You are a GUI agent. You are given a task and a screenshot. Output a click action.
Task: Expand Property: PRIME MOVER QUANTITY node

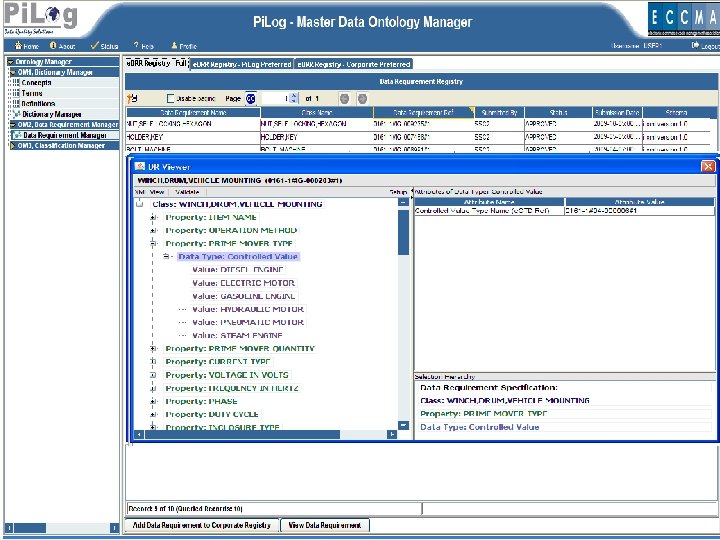tap(153, 349)
